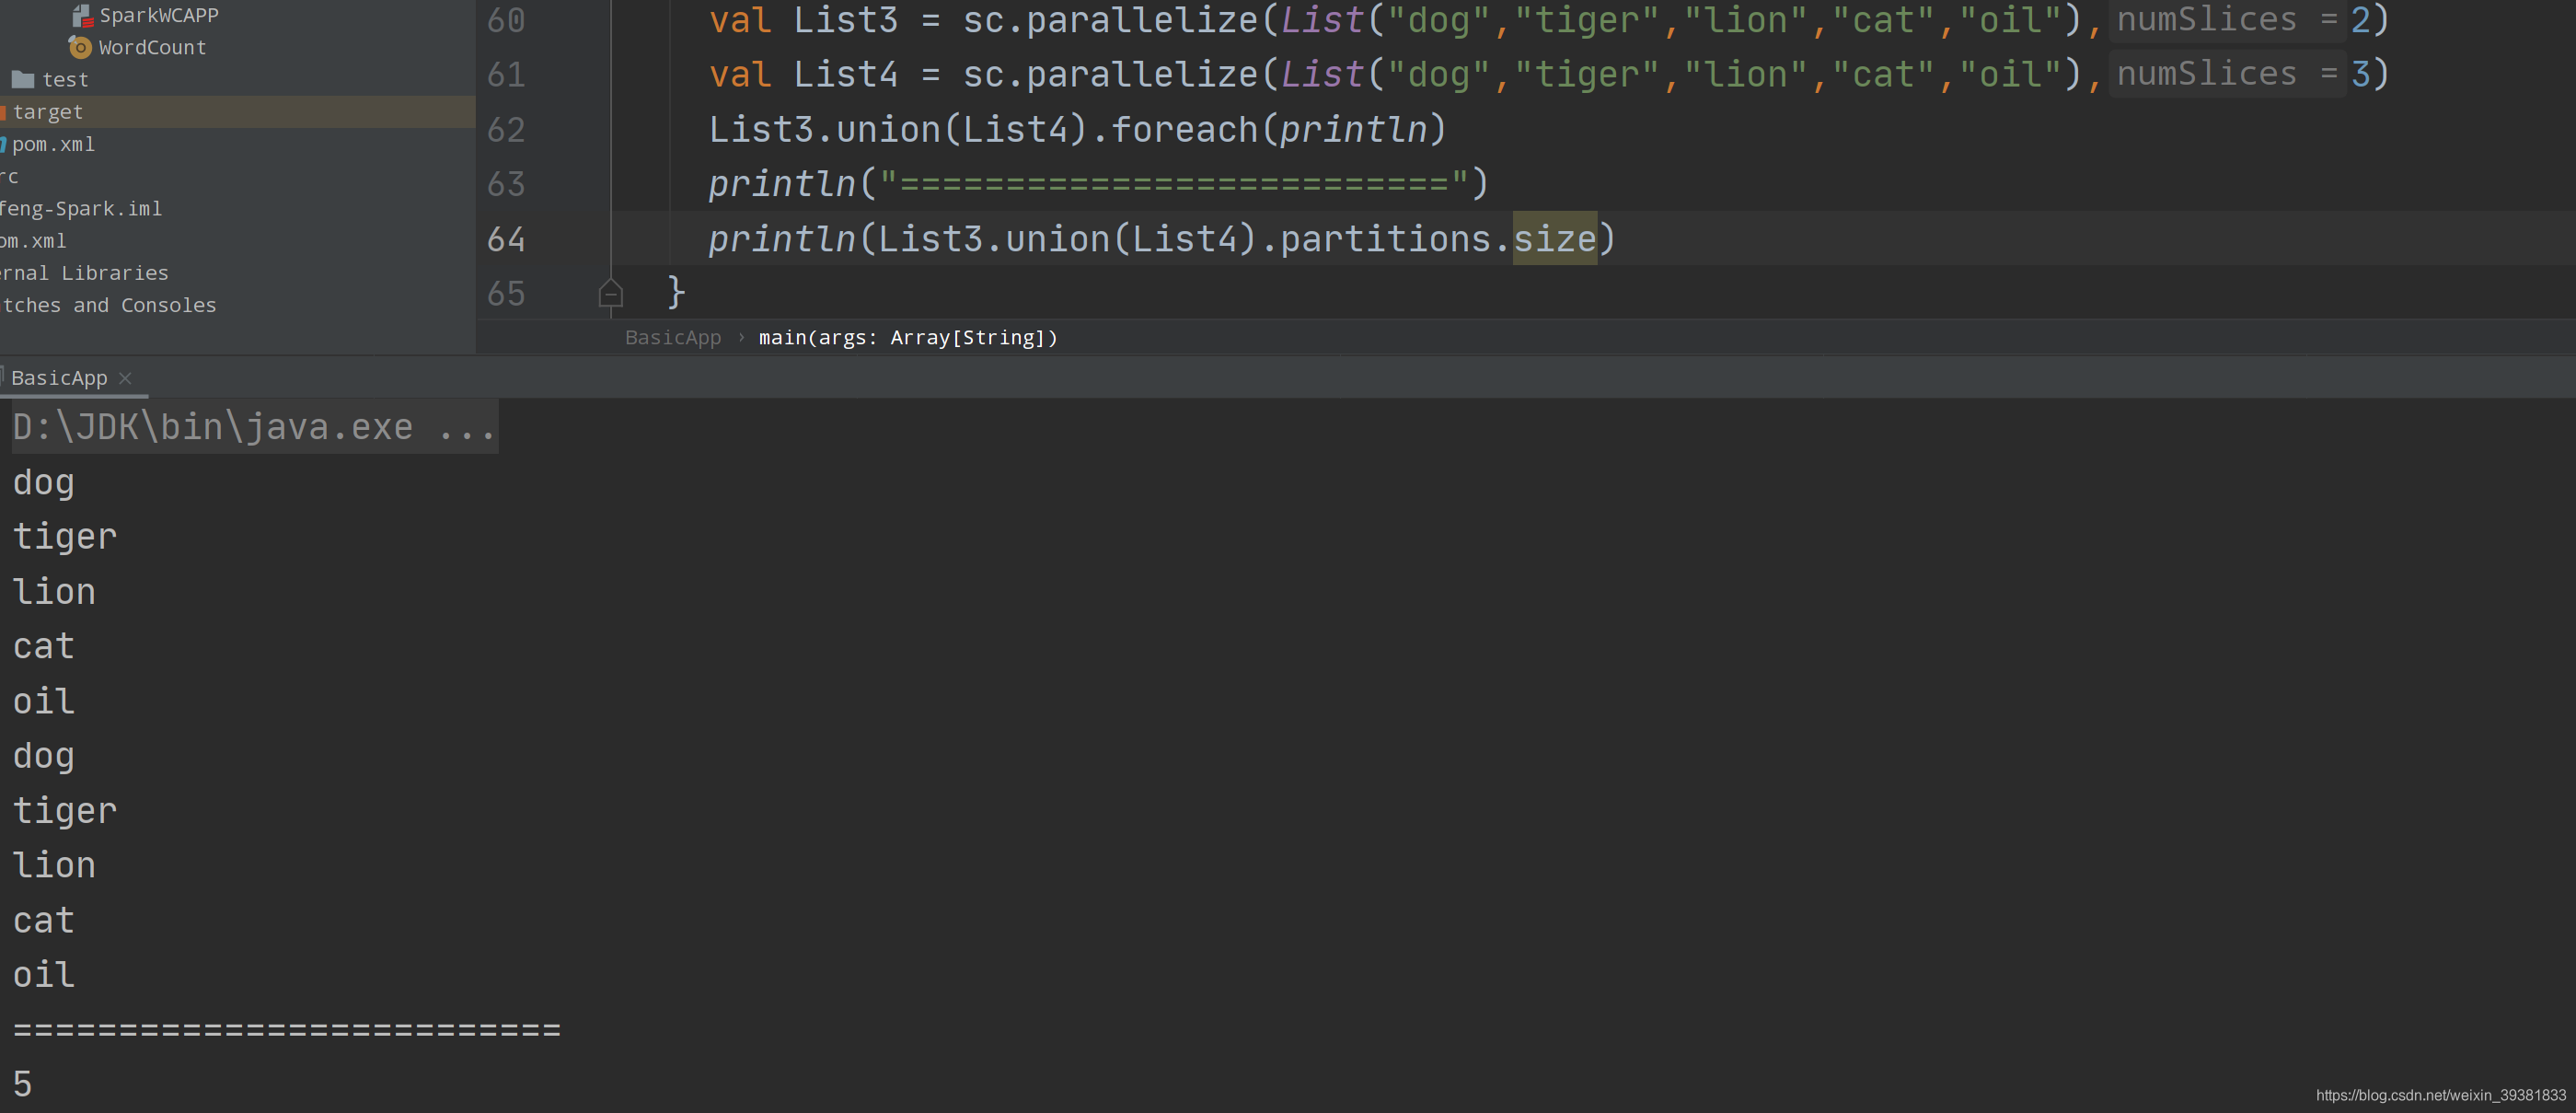Click partitions in line 64
The width and height of the screenshot is (2576, 1113).
[x=1384, y=239]
